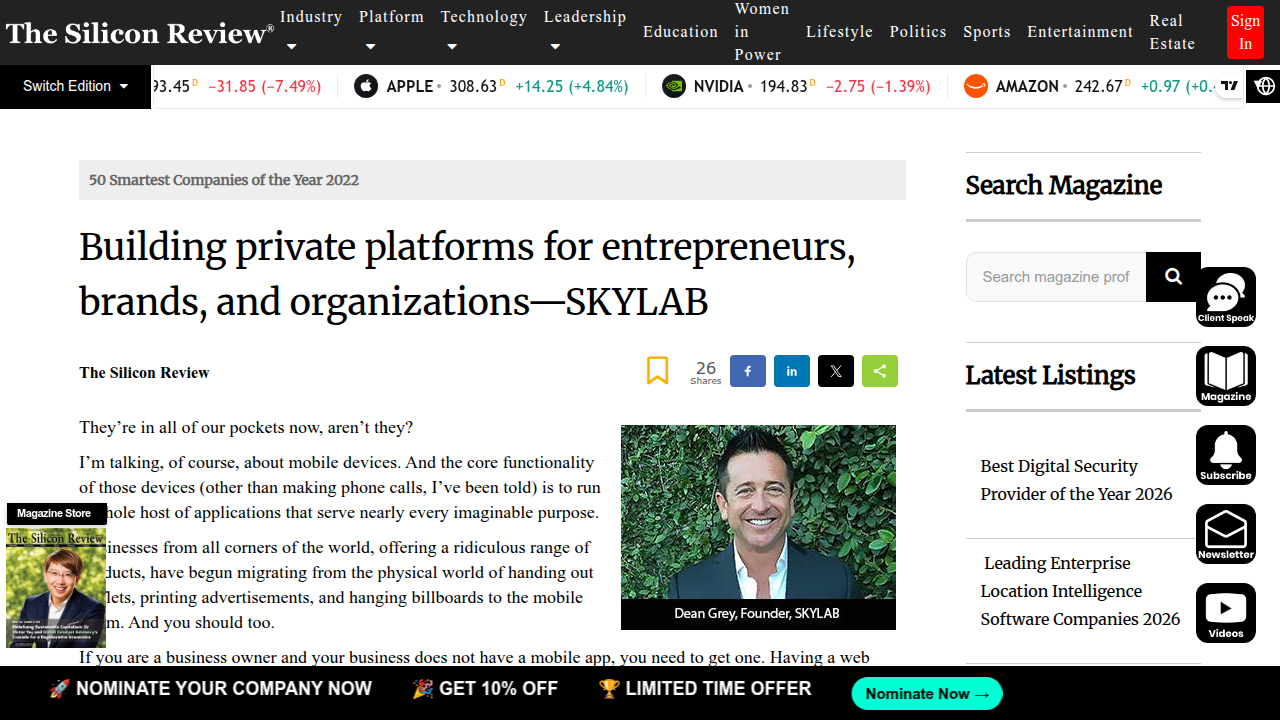
Task: Open the Sports menu item
Action: click(987, 32)
